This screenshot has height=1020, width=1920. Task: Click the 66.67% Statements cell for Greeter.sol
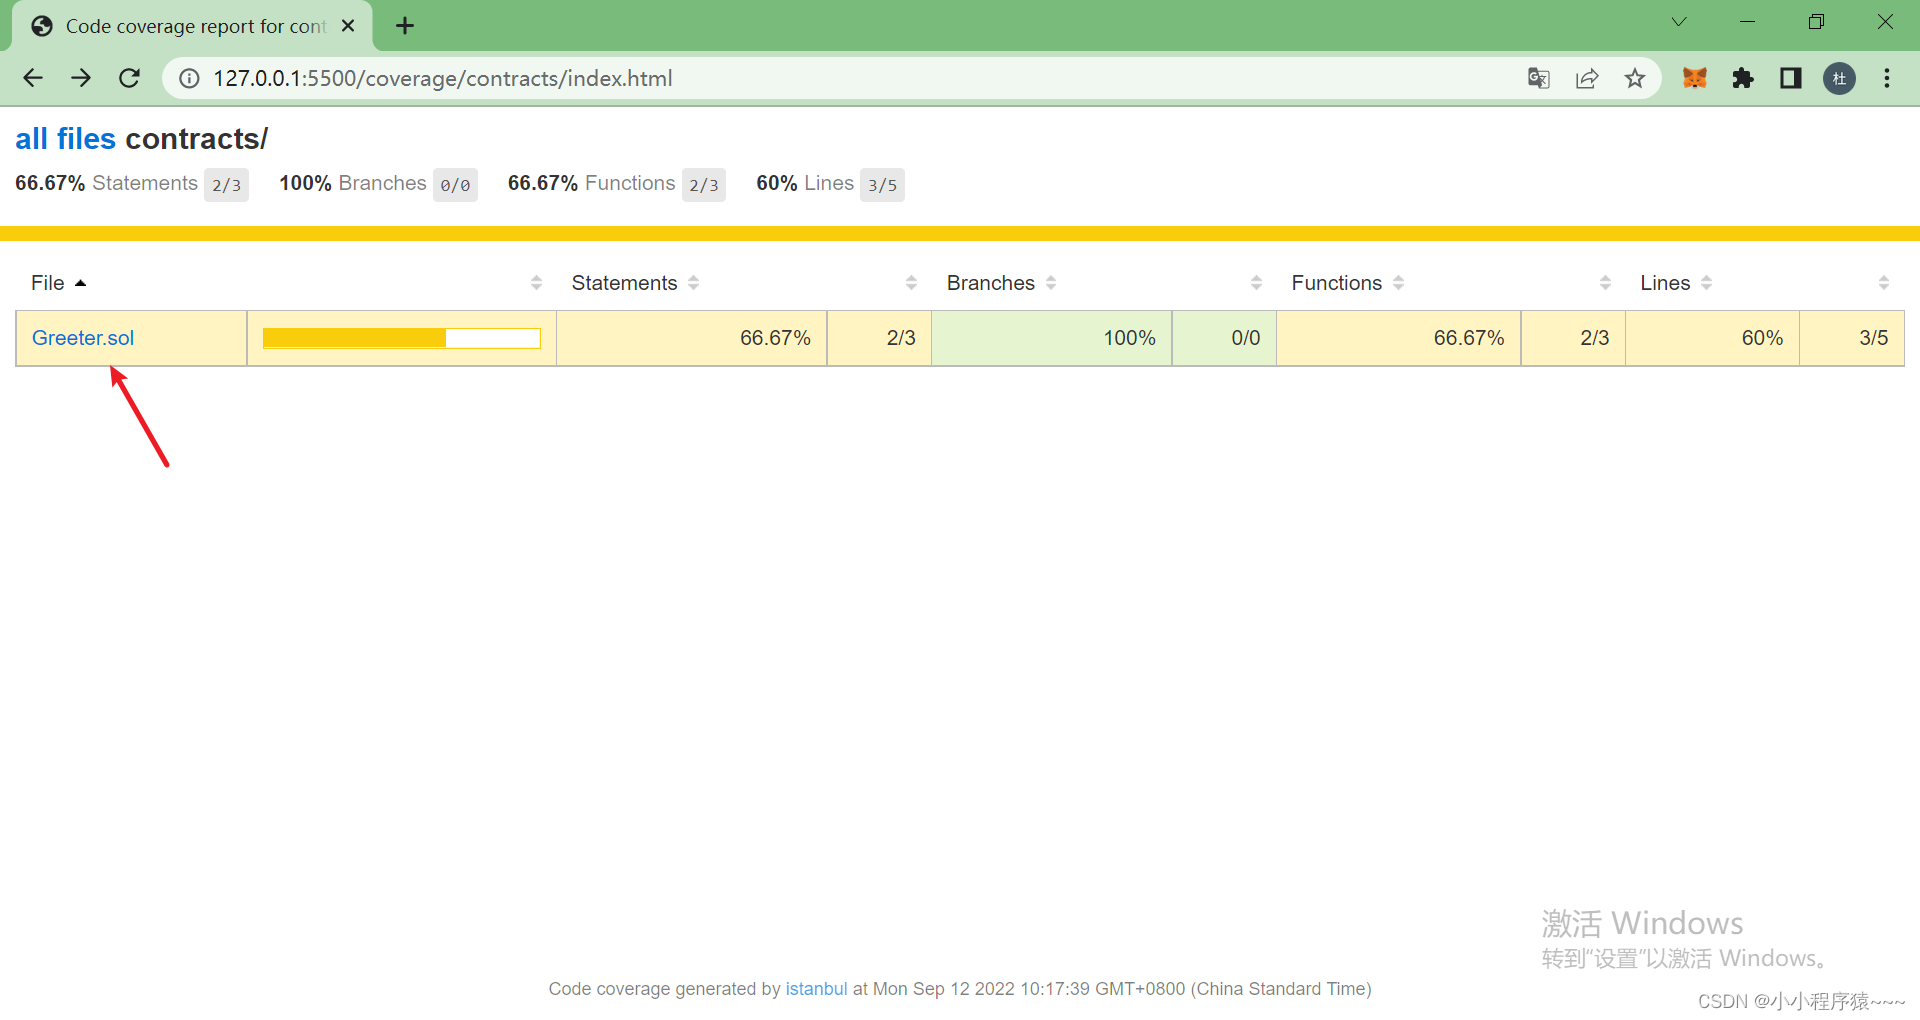point(691,338)
